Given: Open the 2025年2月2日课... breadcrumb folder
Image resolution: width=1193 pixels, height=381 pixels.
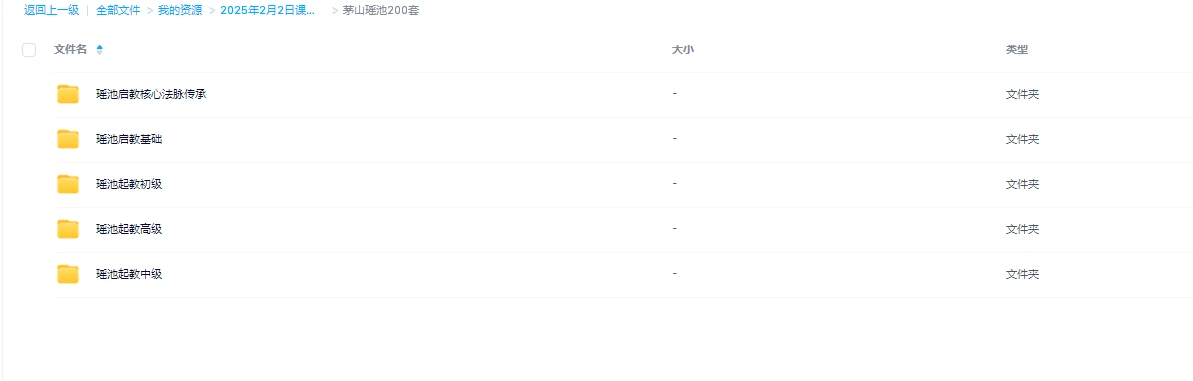Looking at the screenshot, I should (268, 11).
